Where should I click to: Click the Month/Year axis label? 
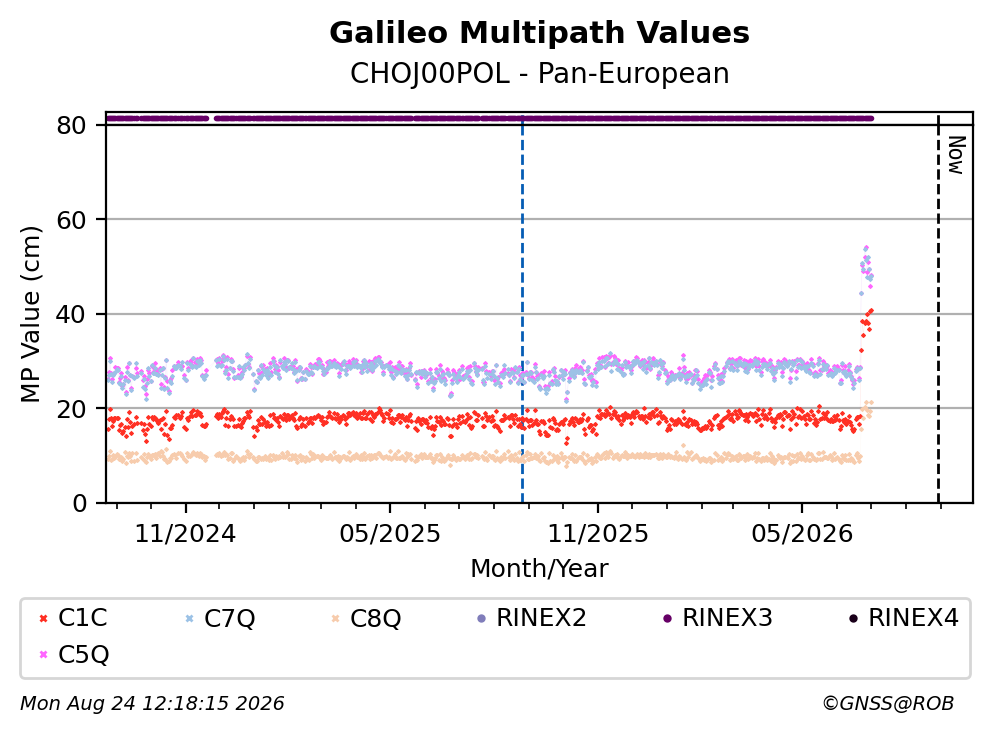coord(540,569)
